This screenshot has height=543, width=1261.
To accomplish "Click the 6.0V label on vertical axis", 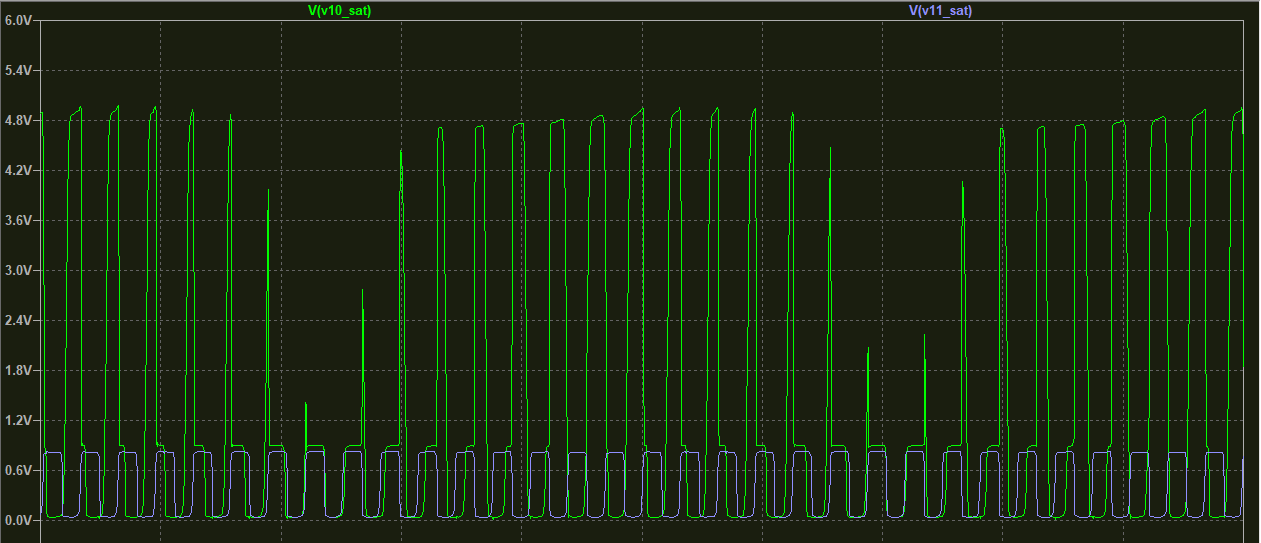I will [x=19, y=21].
